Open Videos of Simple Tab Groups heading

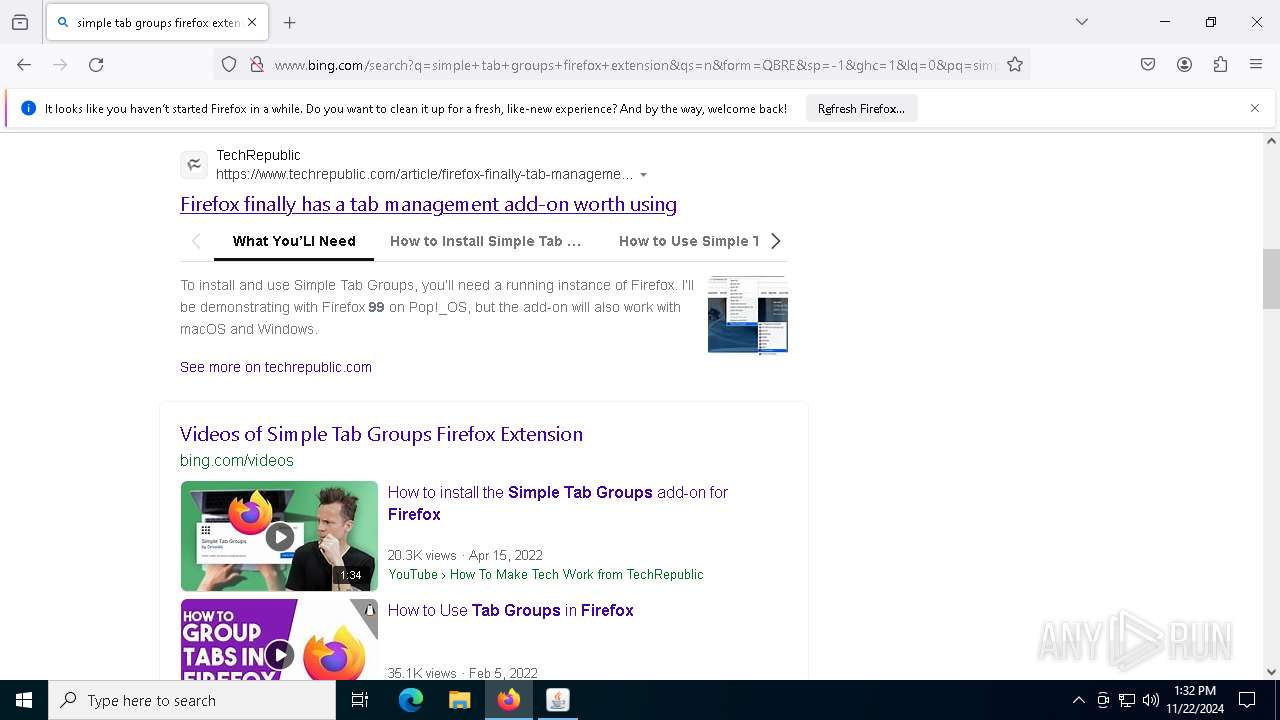pos(381,434)
